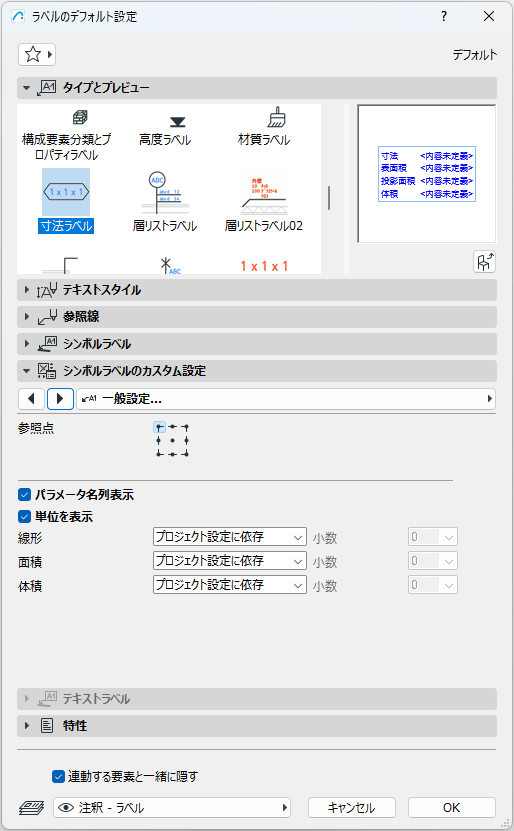Viewport: 514px width, 831px height.
Task: Close the ラベルのデフォルト設定 dialog
Action: [x=489, y=16]
